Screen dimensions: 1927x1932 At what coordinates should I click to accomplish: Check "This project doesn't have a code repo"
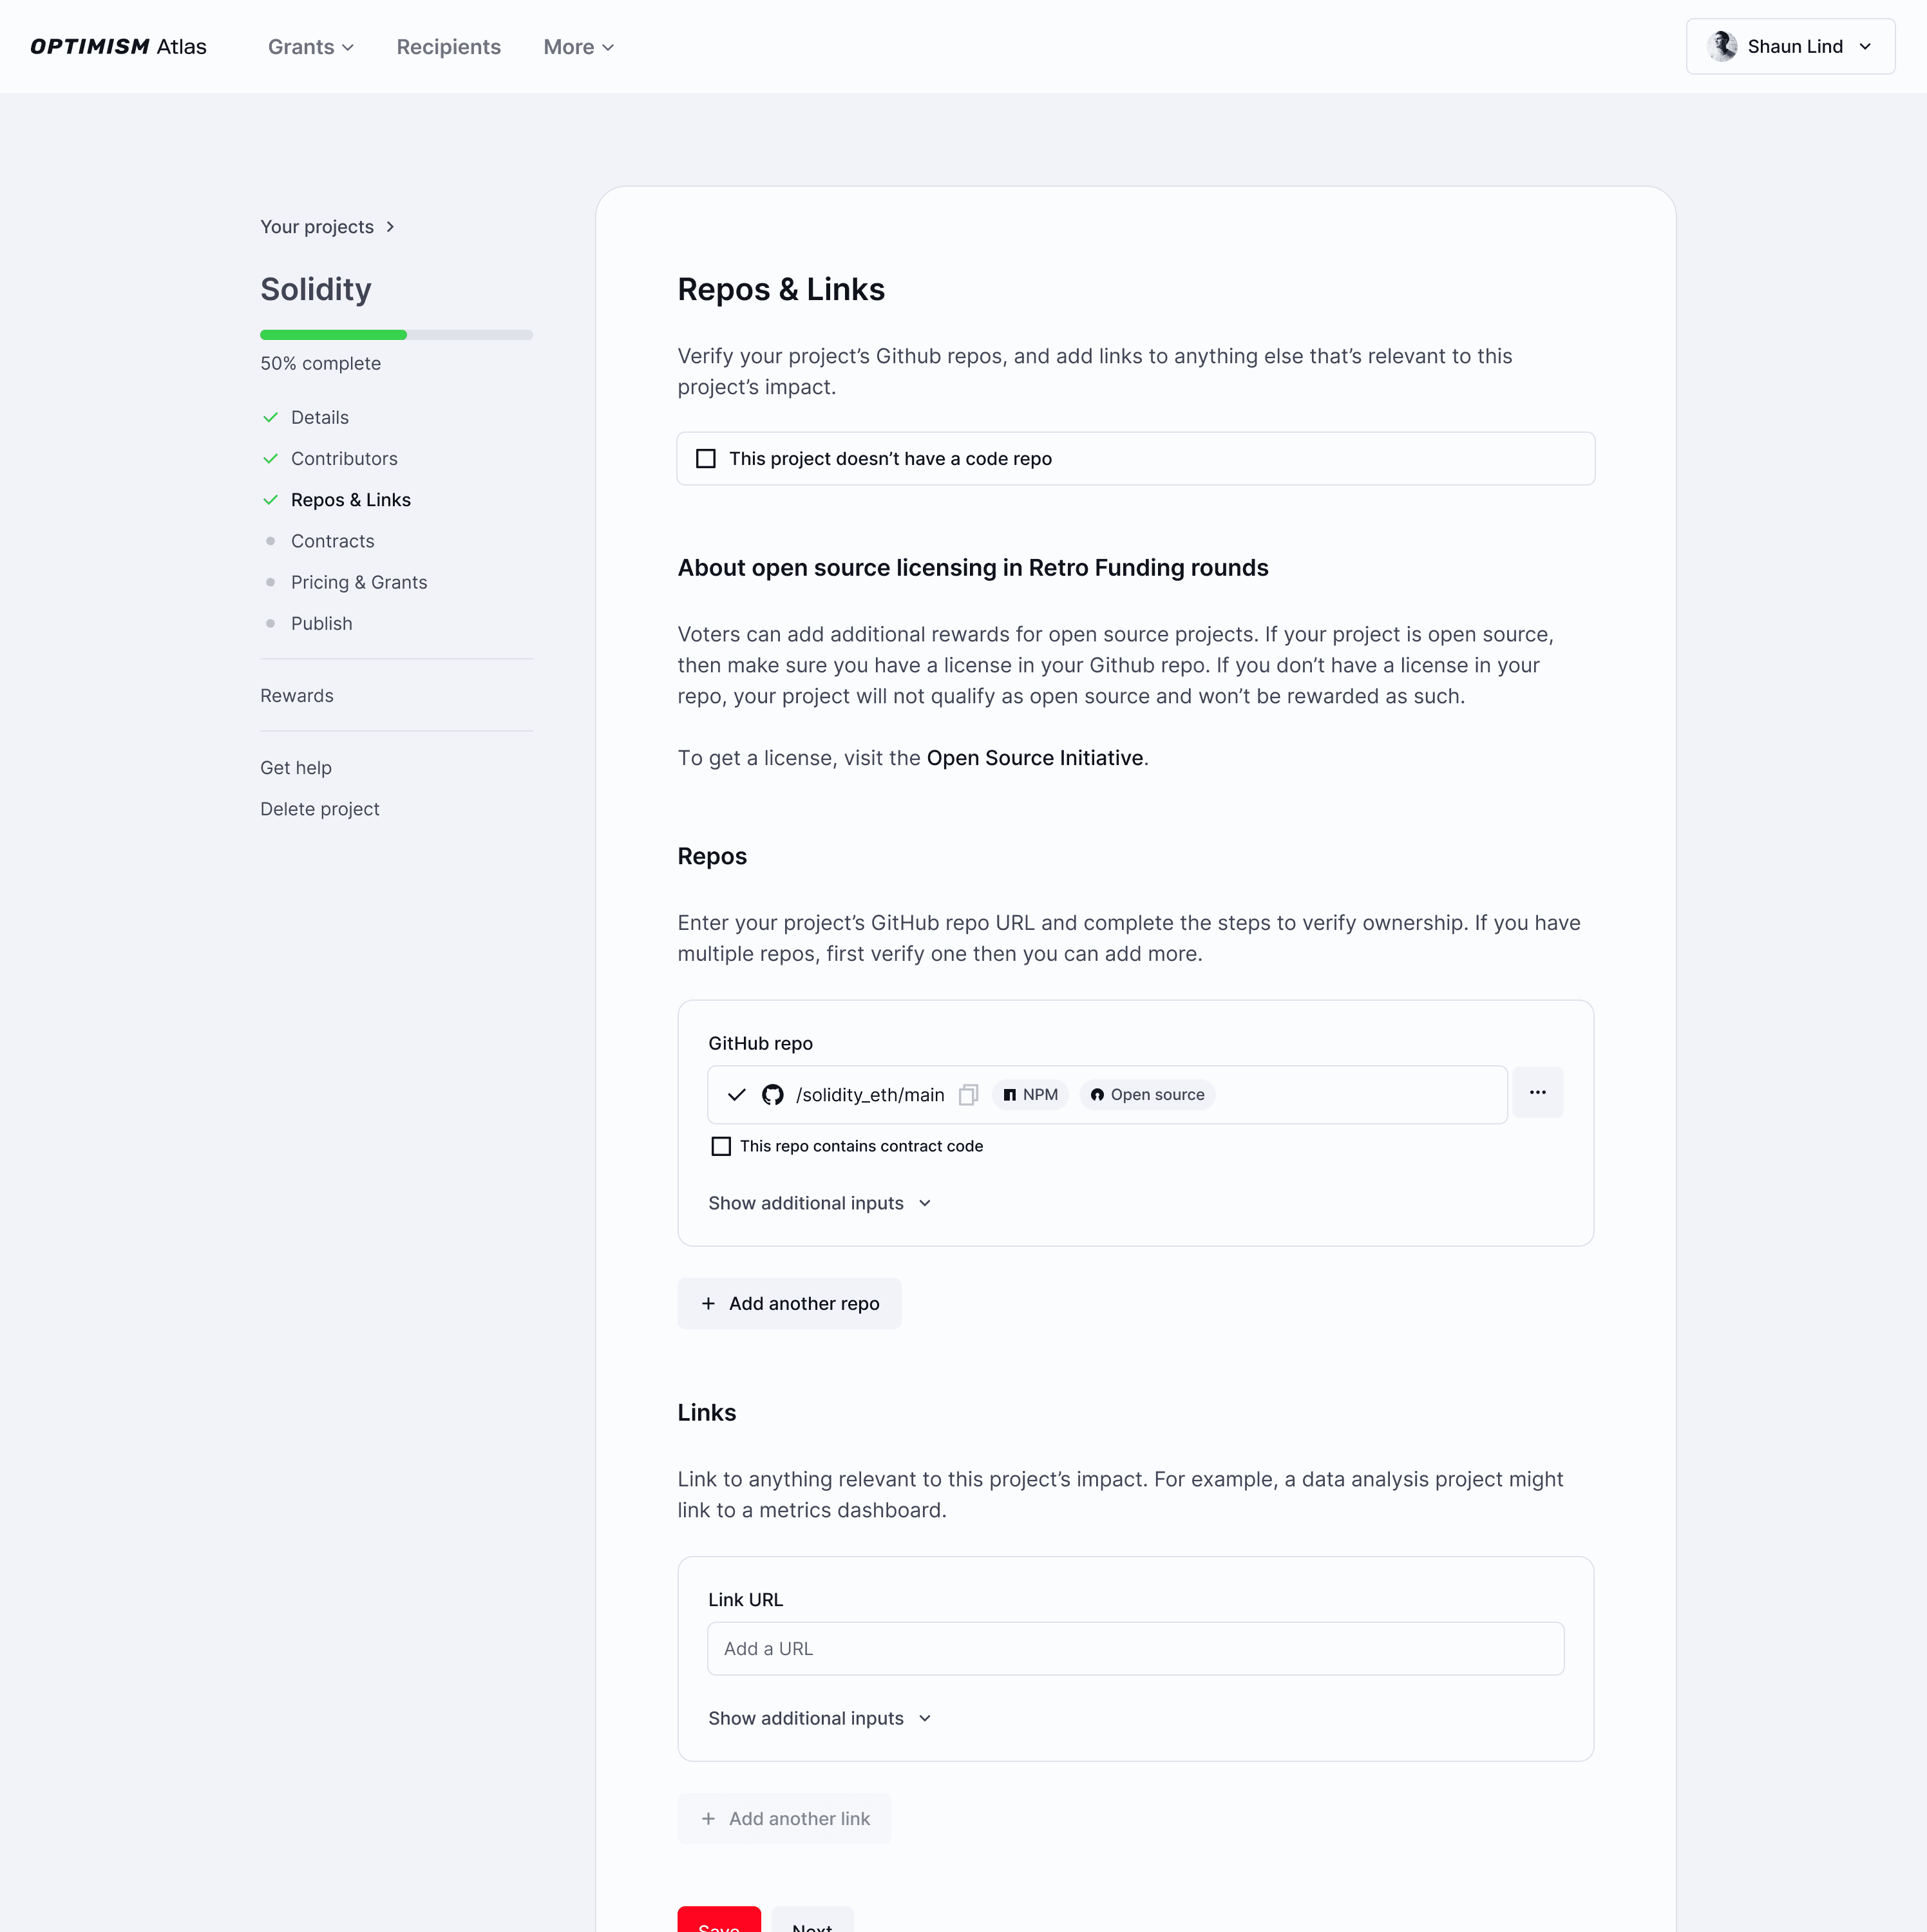pyautogui.click(x=706, y=459)
